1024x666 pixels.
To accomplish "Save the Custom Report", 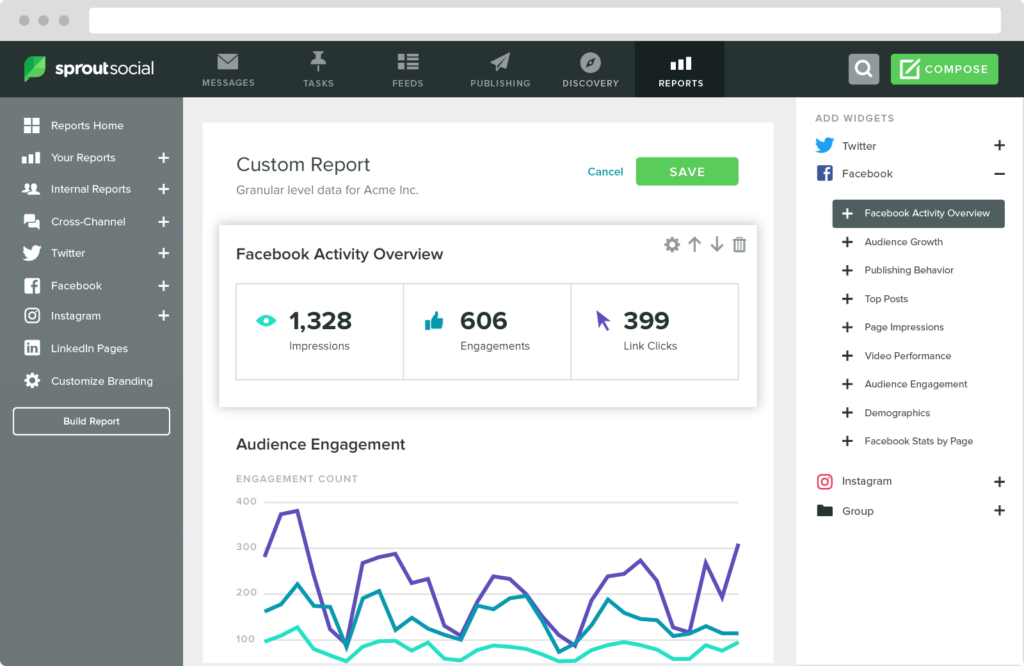I will point(687,171).
